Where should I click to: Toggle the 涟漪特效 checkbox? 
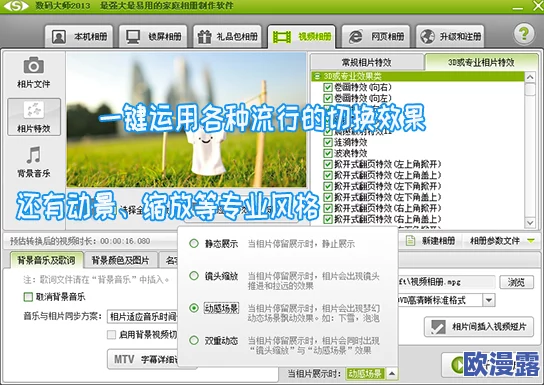(328, 142)
